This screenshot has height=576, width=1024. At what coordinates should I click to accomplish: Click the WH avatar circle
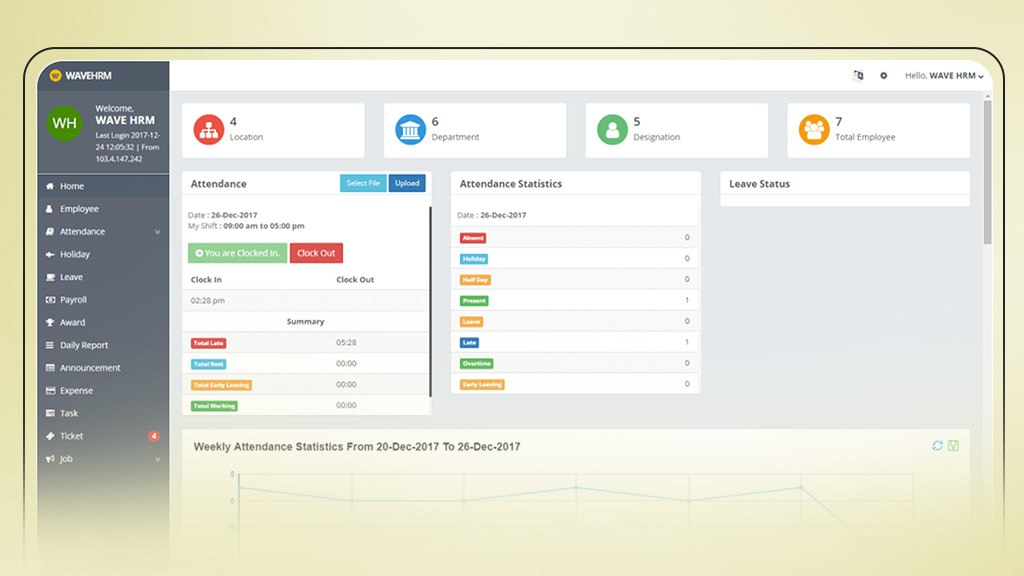64,123
